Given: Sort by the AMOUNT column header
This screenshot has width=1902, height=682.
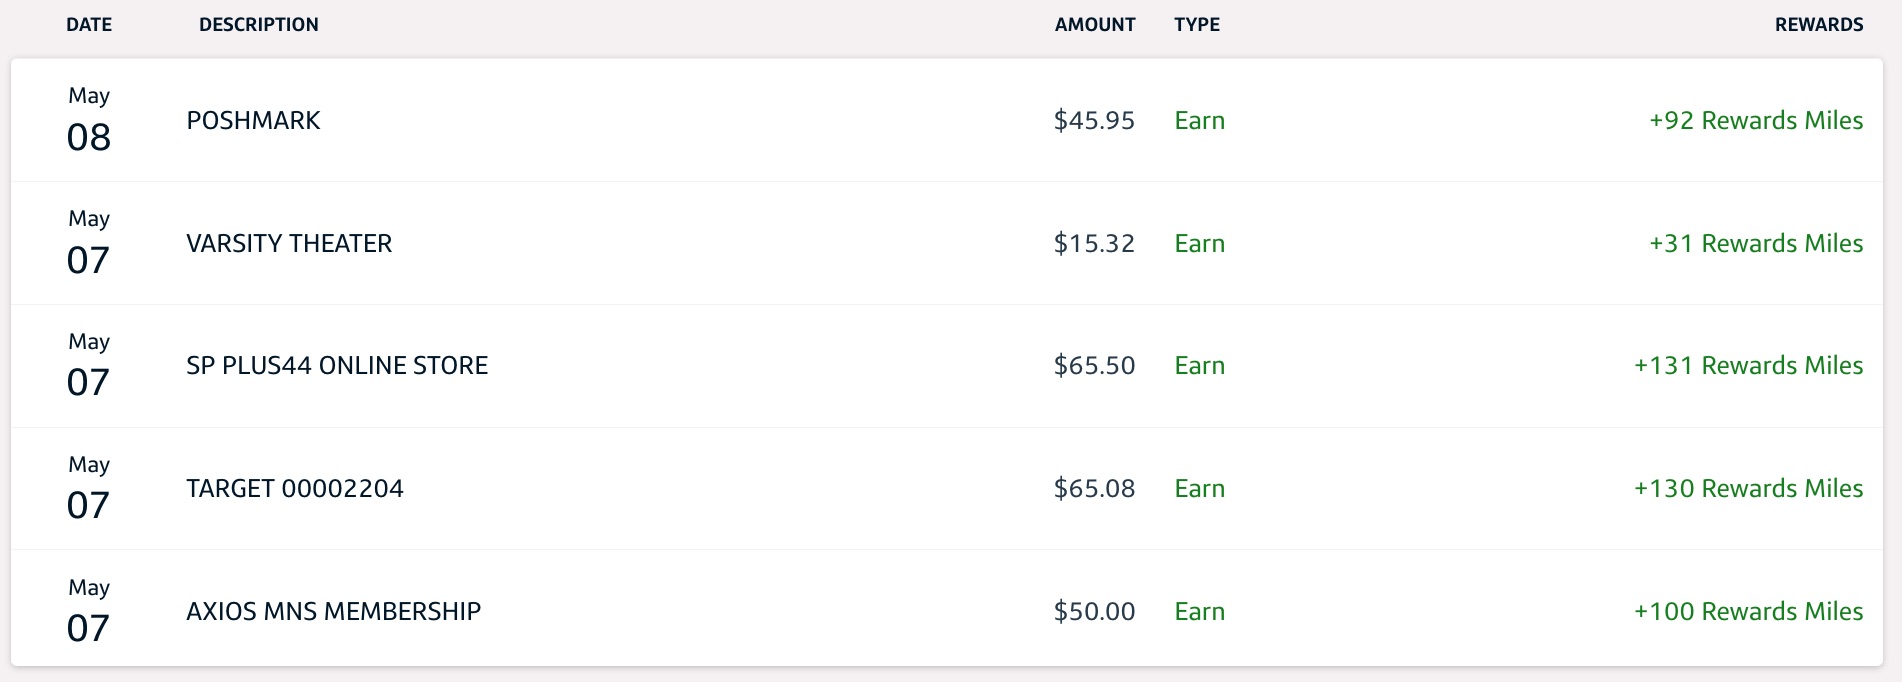Looking at the screenshot, I should 1094,24.
